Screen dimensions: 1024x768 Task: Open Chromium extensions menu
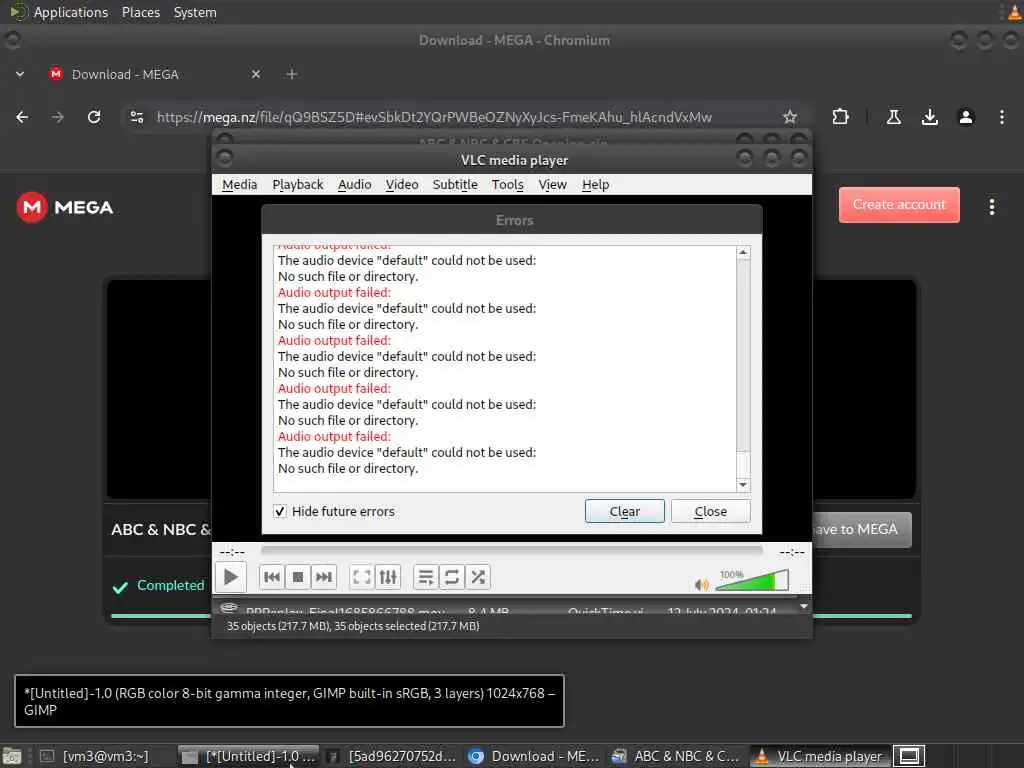click(840, 117)
